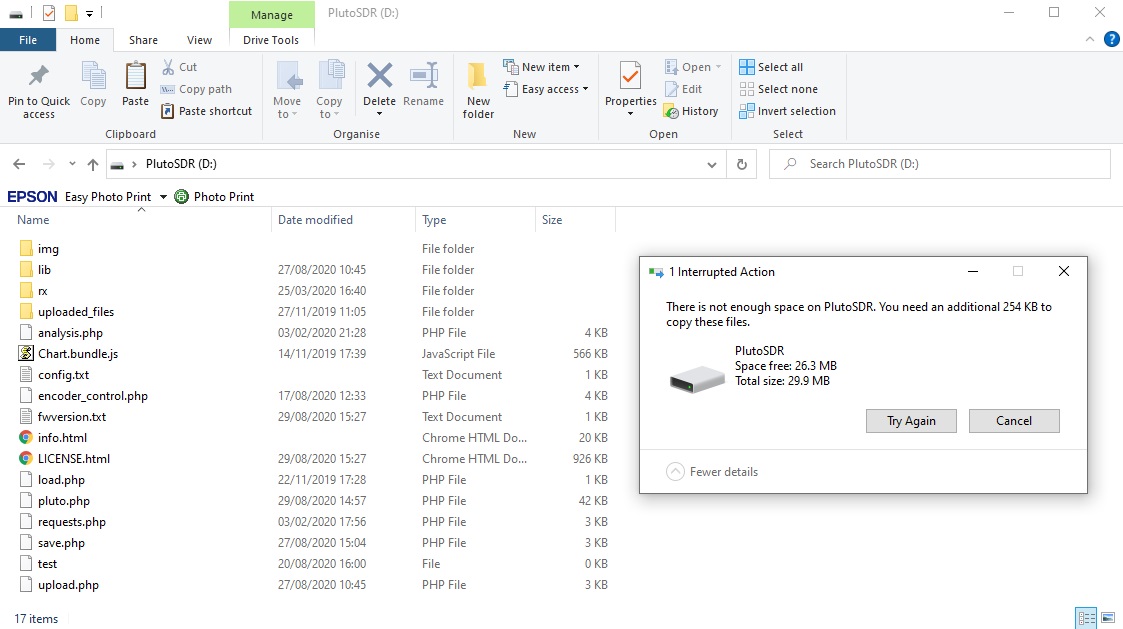The width and height of the screenshot is (1123, 629).
Task: Expand the Properties dropdown arrow
Action: (x=630, y=114)
